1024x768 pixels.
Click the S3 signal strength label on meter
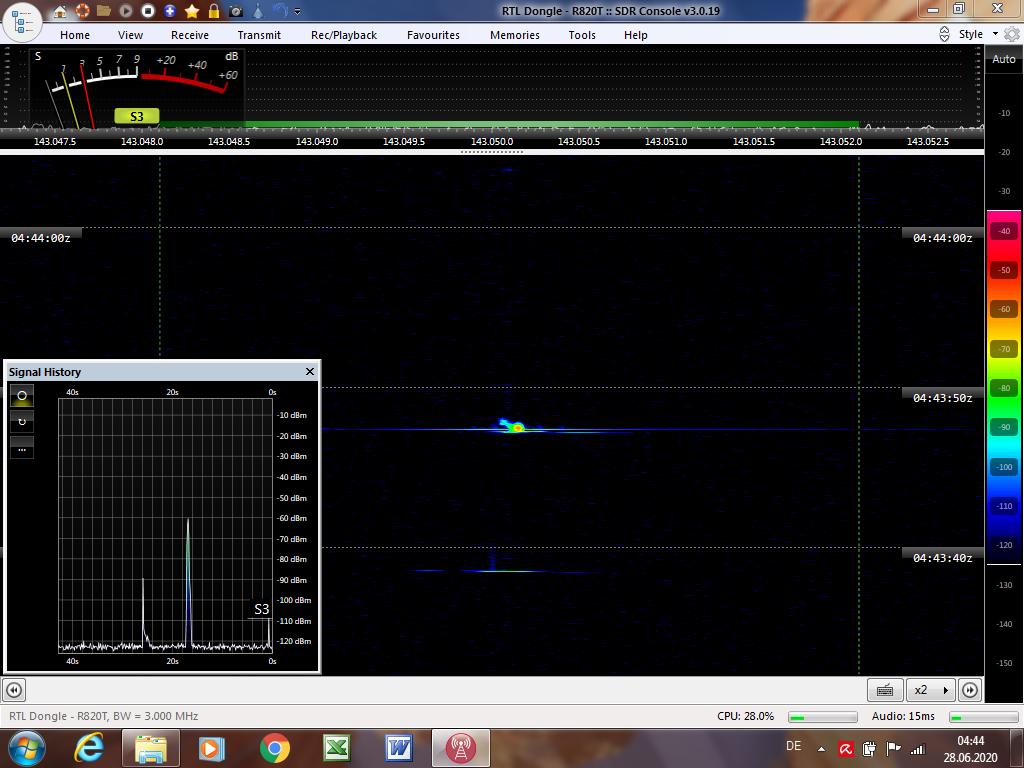[x=136, y=116]
